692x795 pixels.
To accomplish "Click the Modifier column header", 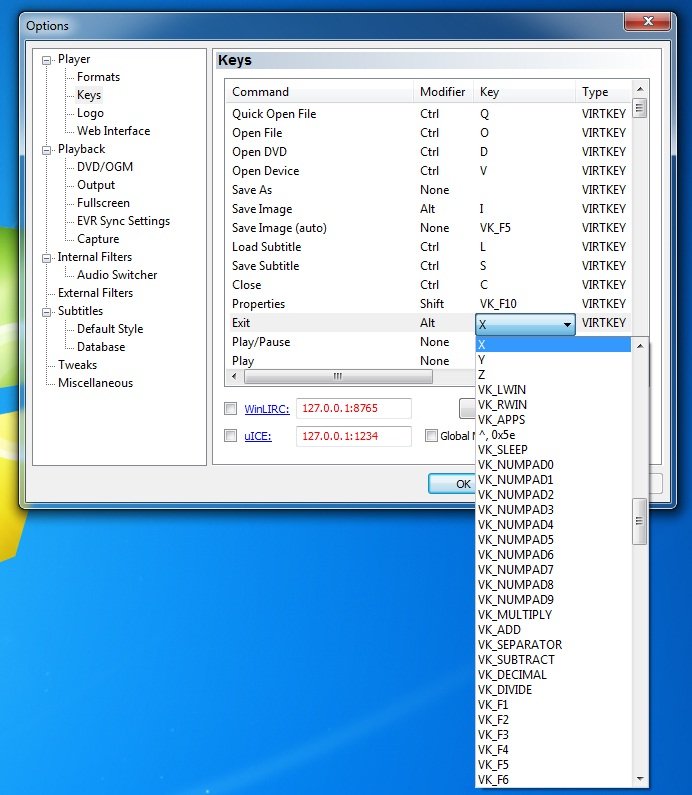I will pyautogui.click(x=444, y=92).
